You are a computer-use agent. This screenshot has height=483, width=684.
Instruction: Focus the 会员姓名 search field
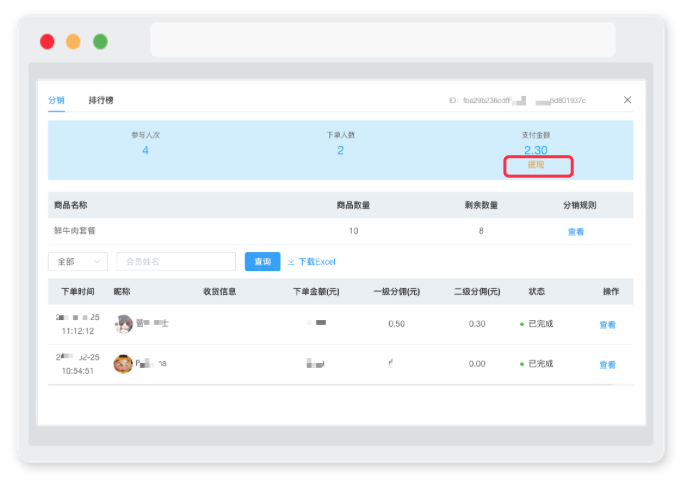pos(176,261)
